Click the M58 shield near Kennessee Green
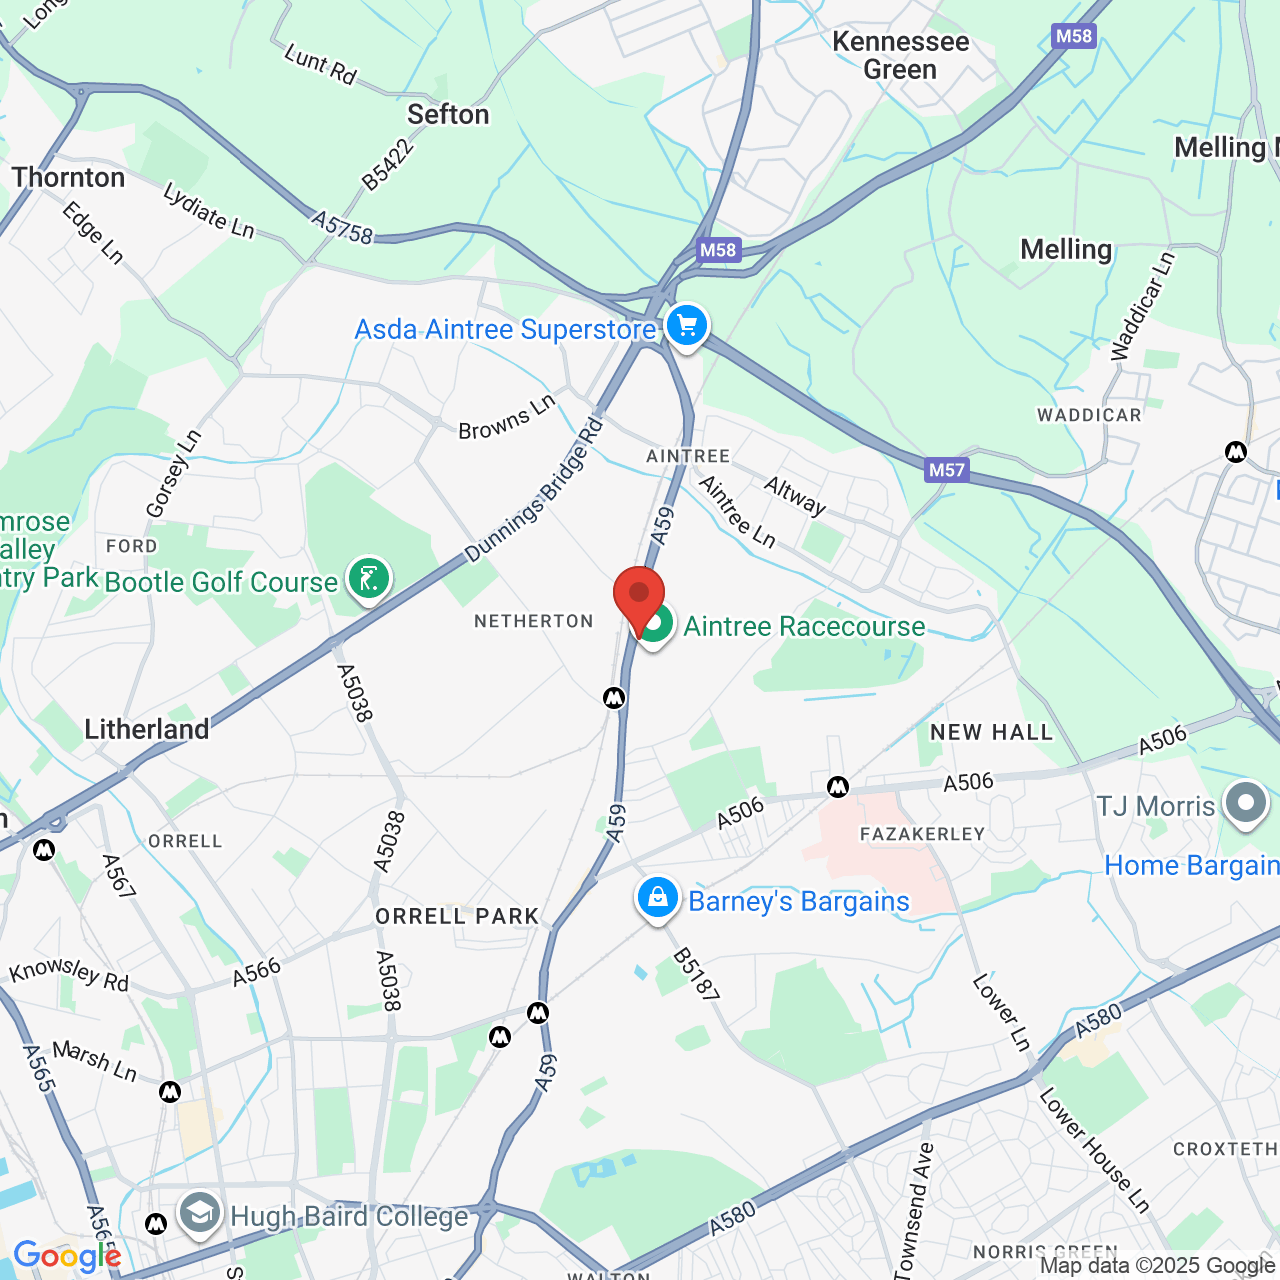This screenshot has height=1280, width=1280. (x=1074, y=36)
